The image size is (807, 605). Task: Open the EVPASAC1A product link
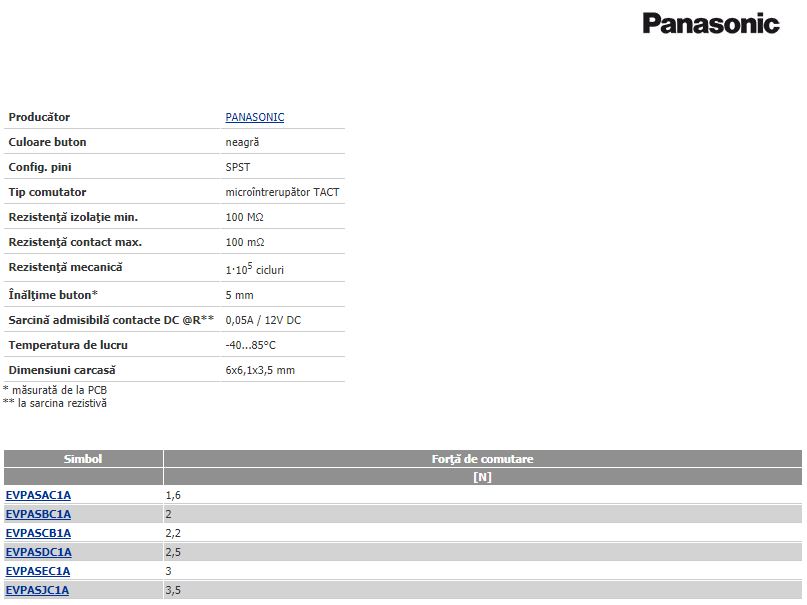pyautogui.click(x=38, y=495)
